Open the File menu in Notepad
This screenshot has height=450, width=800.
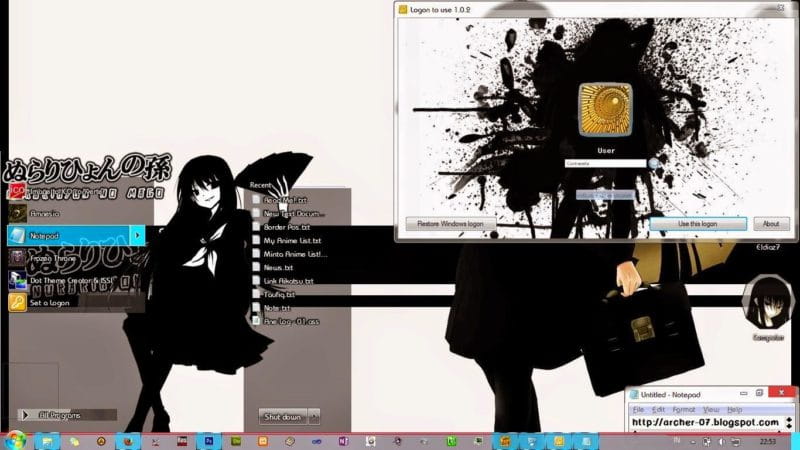tap(637, 410)
